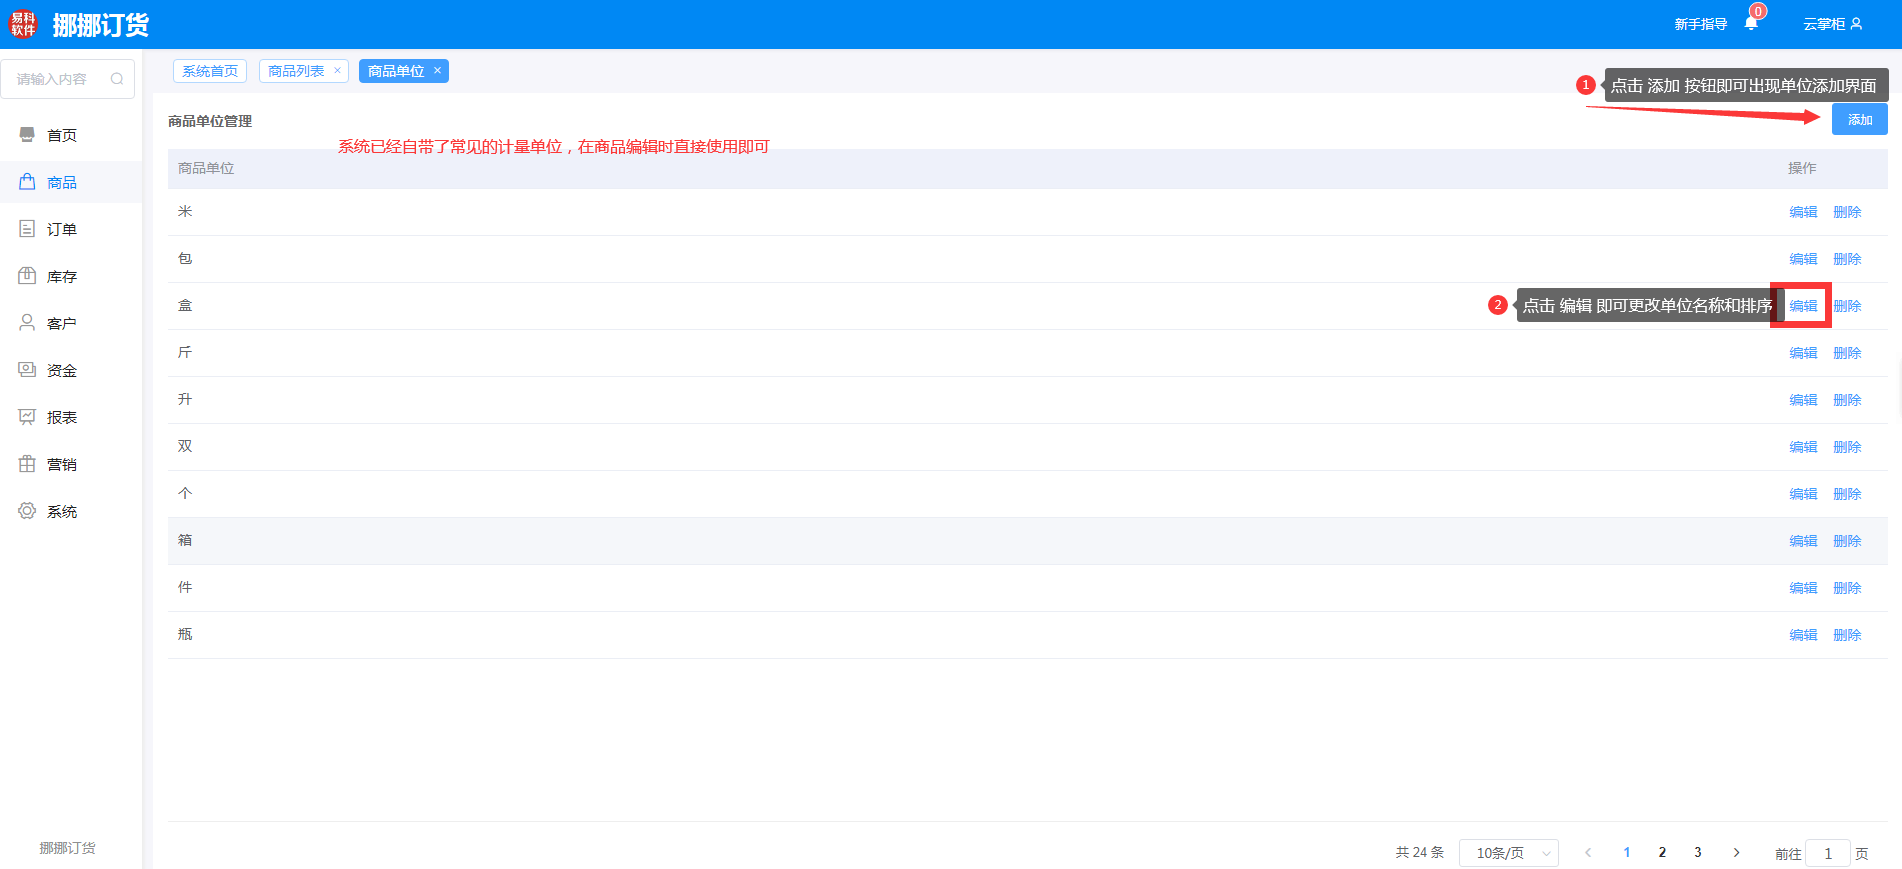
Task: Switch to the 系统首页 tab
Action: (x=210, y=71)
